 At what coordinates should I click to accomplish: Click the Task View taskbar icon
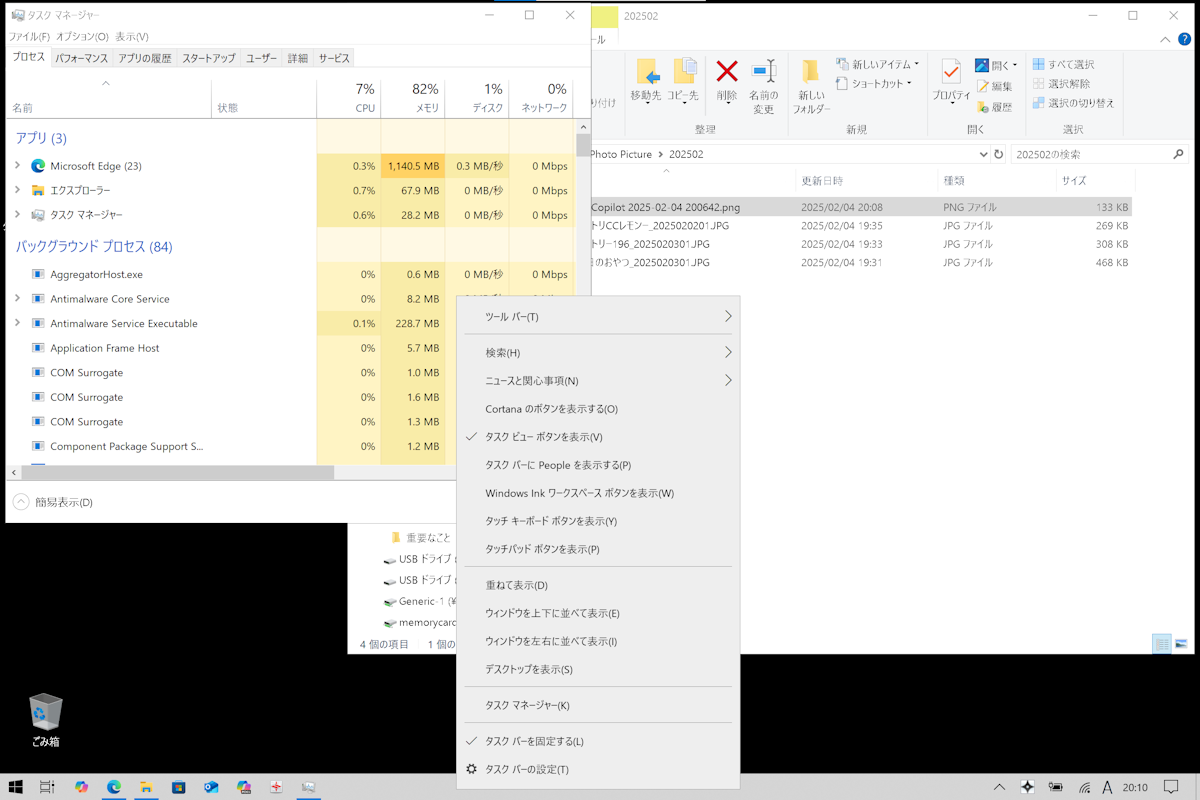pos(47,787)
